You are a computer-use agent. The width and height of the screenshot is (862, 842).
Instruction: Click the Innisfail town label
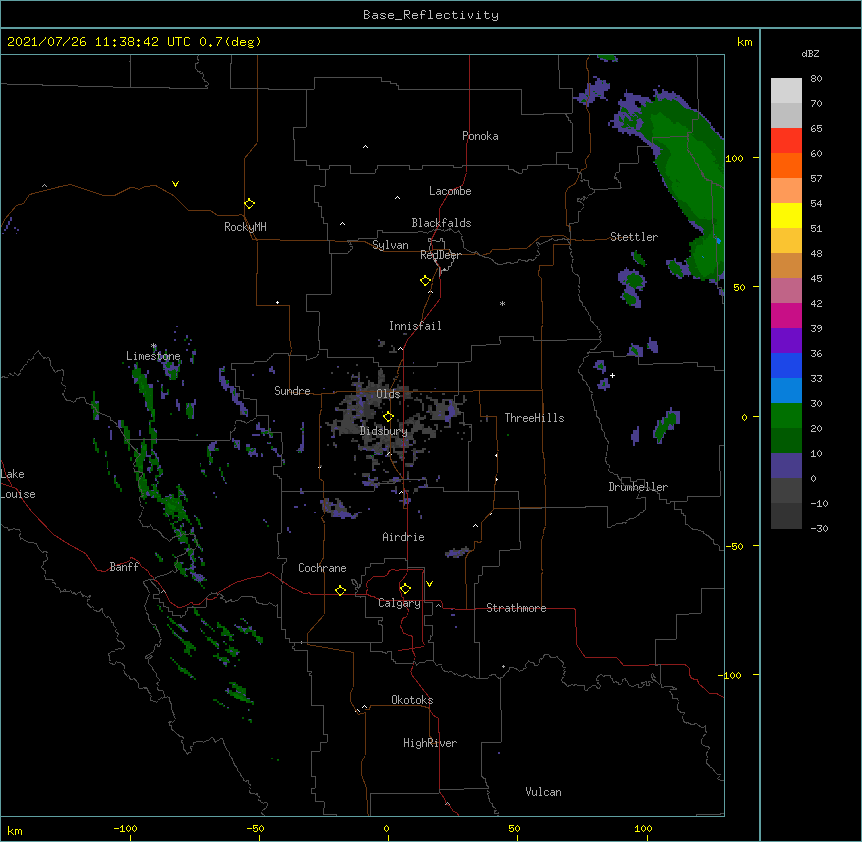point(415,326)
